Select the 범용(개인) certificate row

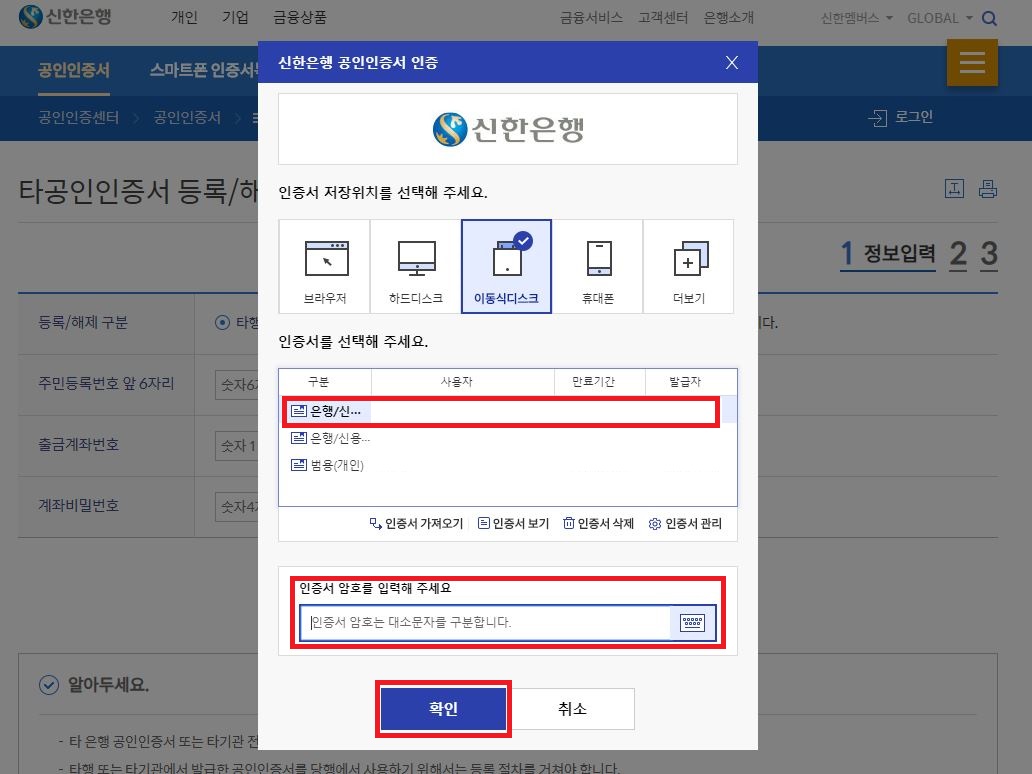click(x=507, y=465)
